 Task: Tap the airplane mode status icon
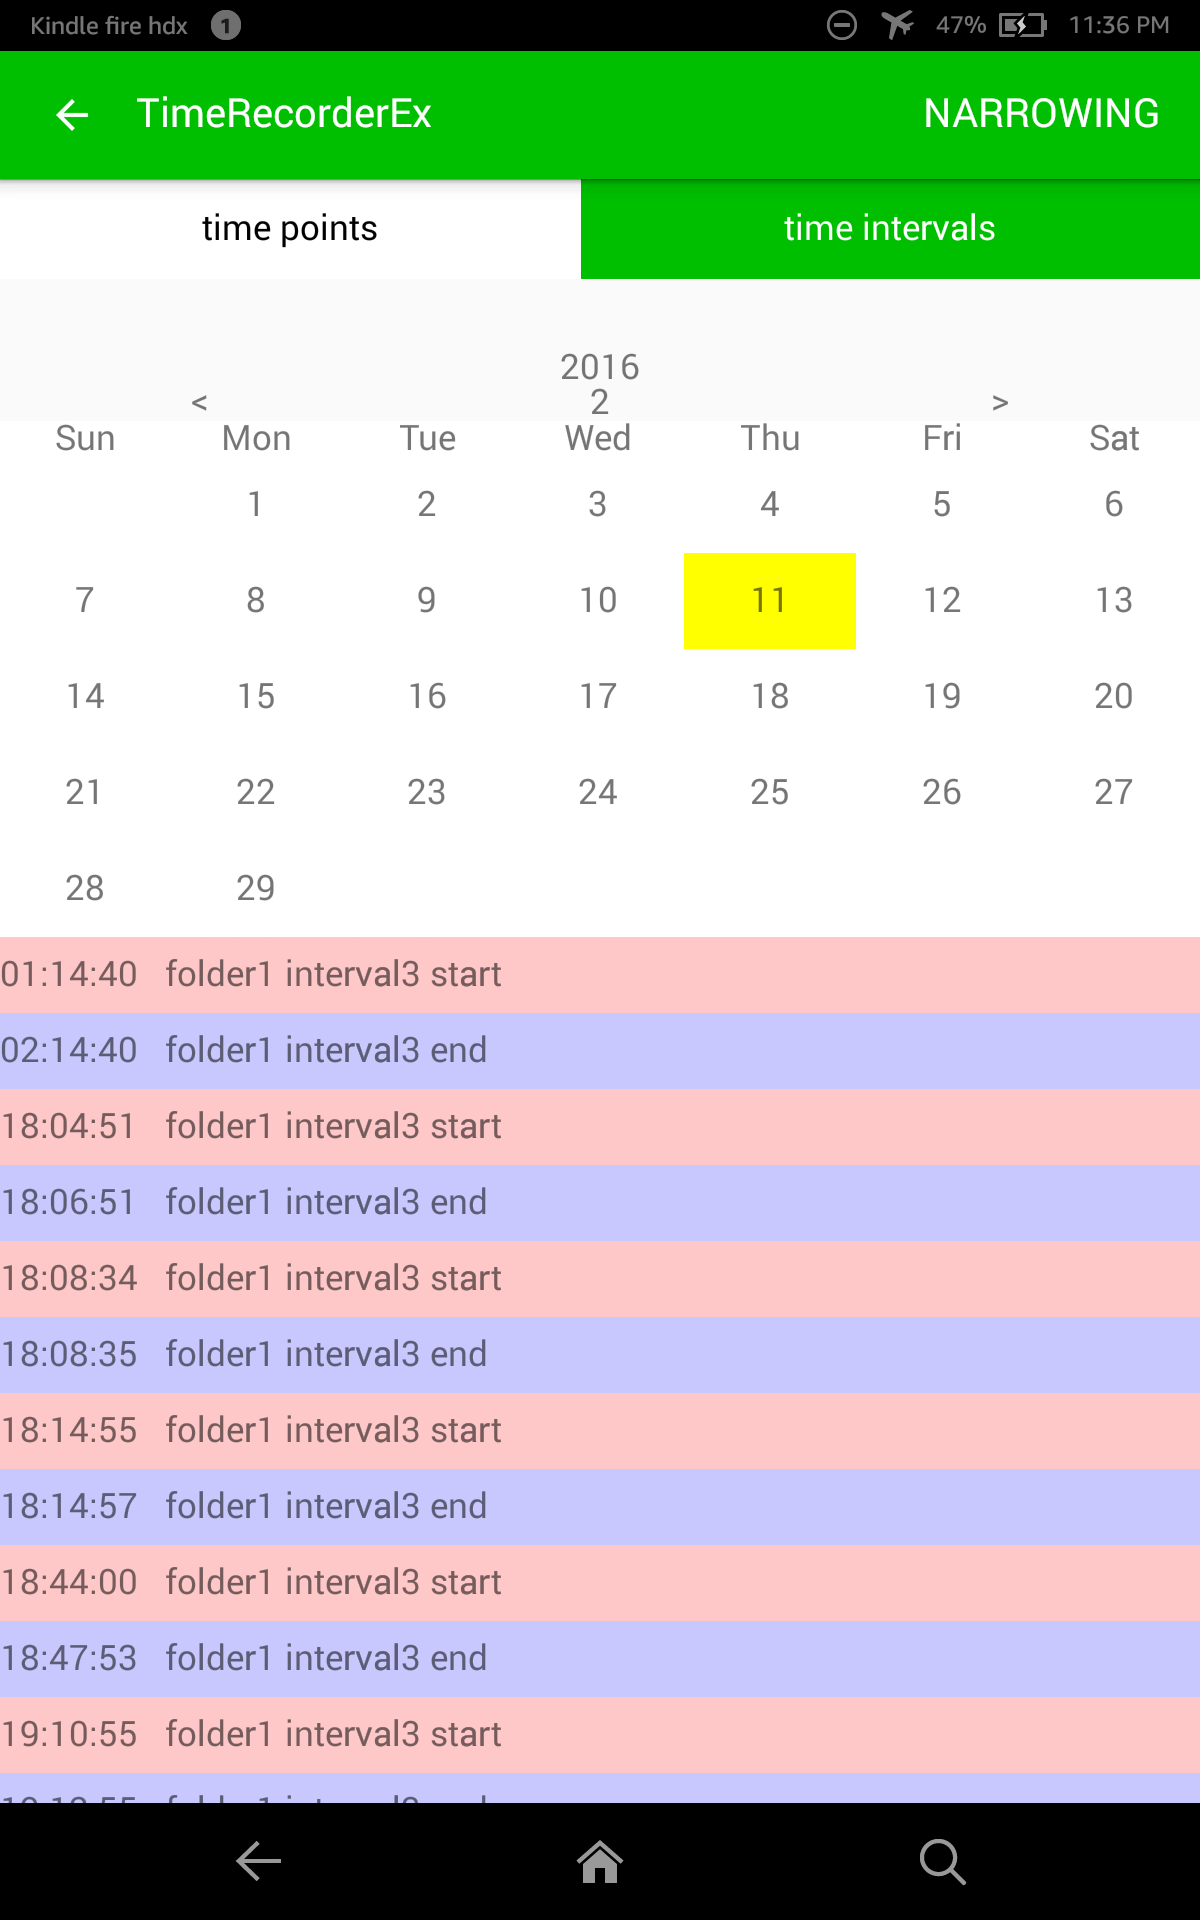click(898, 24)
